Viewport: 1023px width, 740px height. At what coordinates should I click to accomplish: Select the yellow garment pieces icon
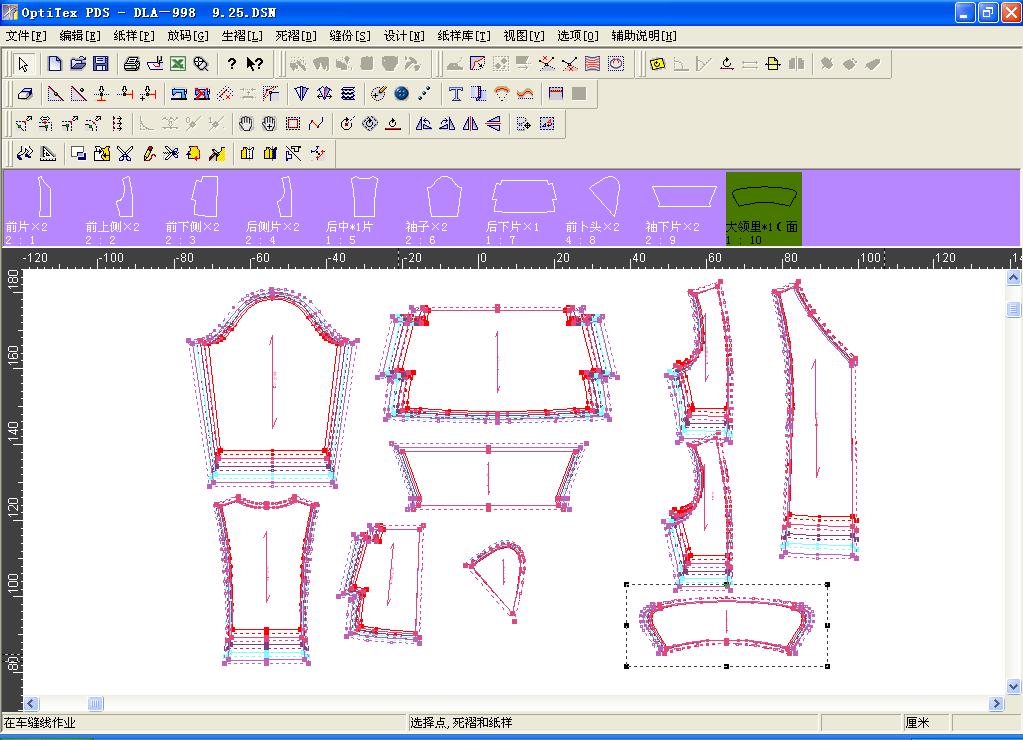[247, 153]
